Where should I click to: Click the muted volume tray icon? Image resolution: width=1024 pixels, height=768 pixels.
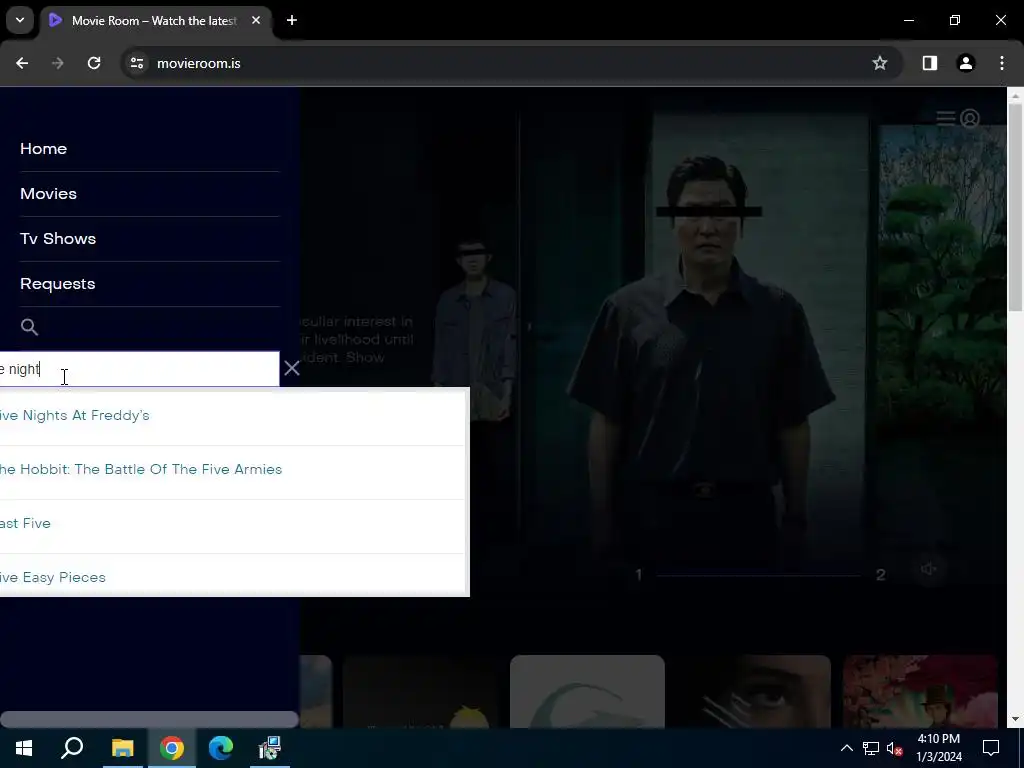click(x=894, y=748)
